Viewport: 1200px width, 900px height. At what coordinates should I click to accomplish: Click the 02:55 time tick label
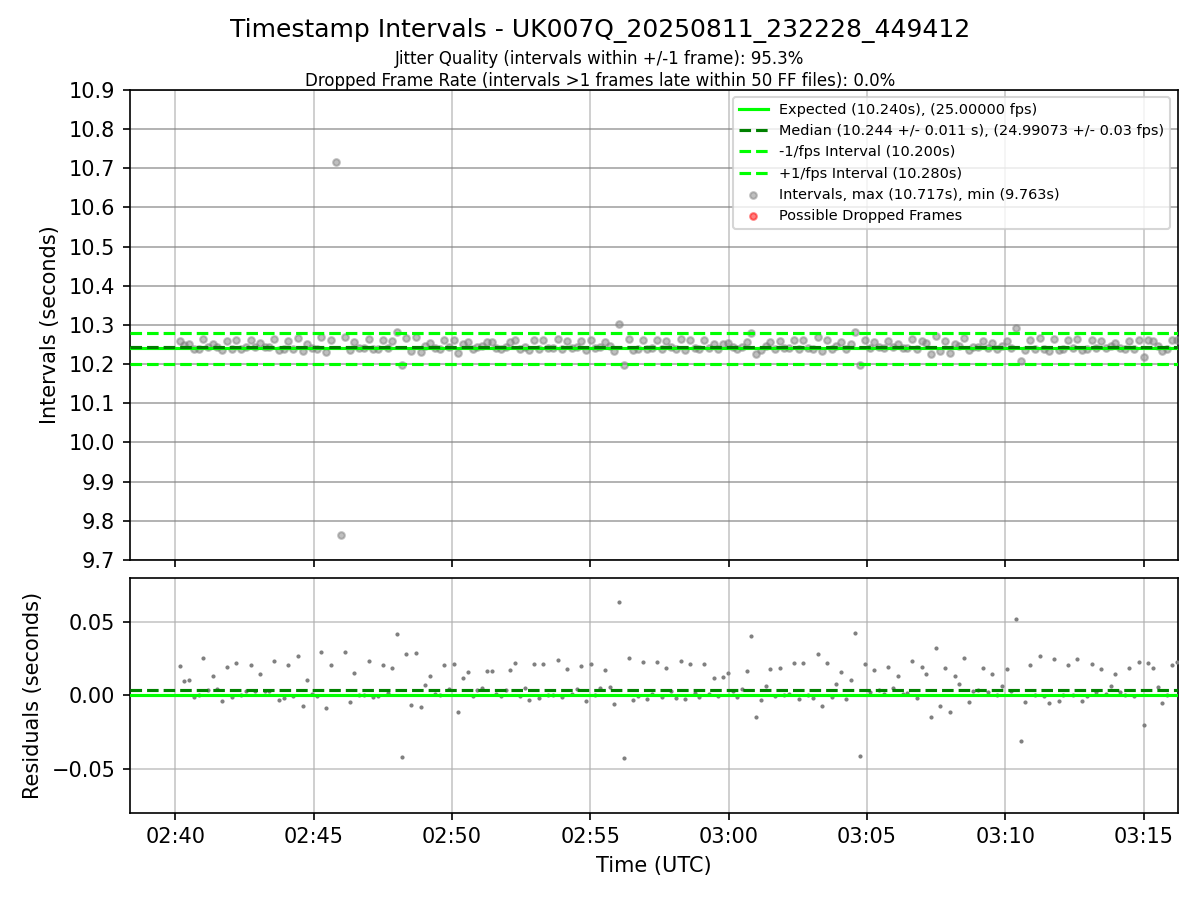590,835
